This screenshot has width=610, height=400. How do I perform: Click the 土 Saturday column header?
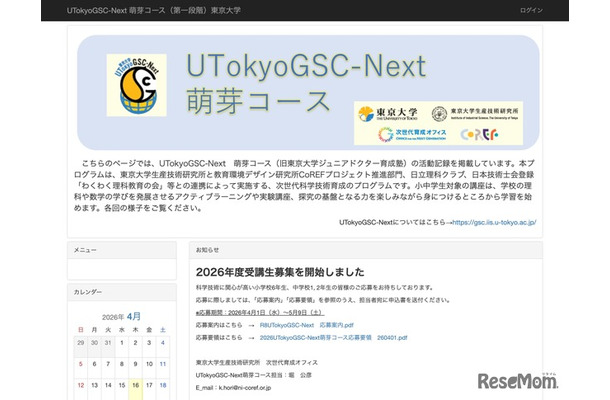(x=163, y=330)
